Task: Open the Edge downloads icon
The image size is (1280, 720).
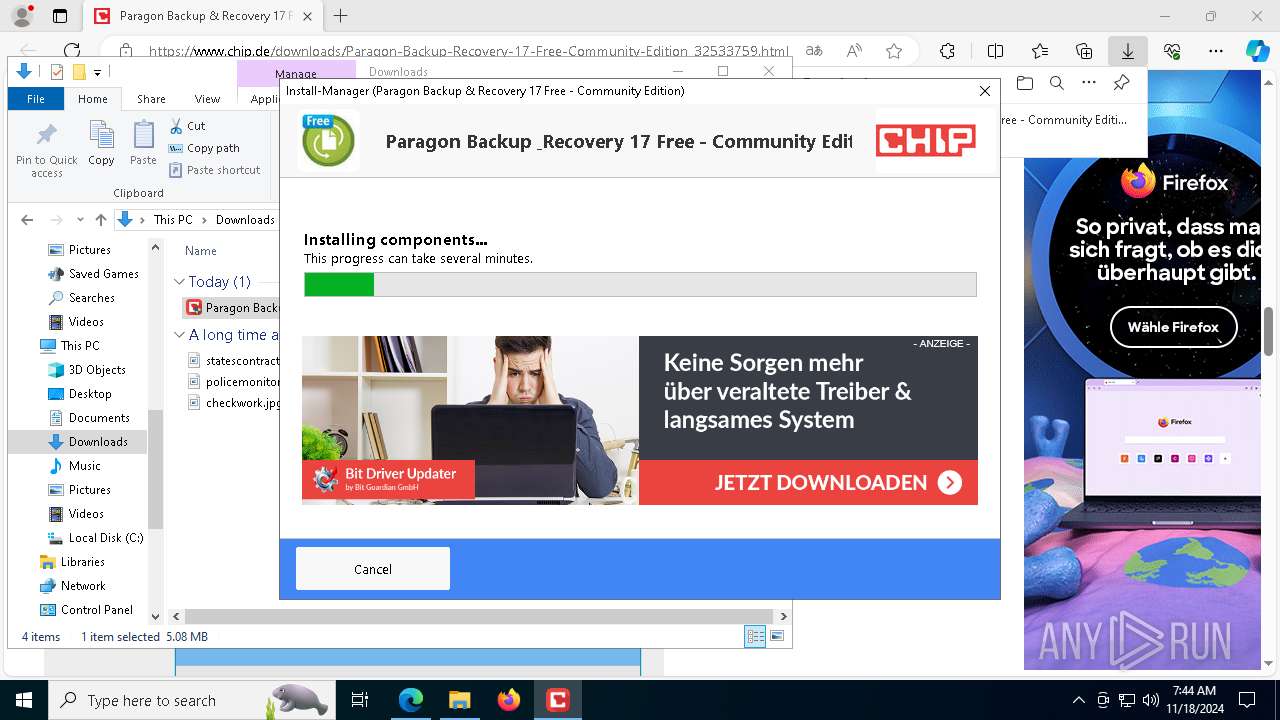Action: tap(1128, 51)
